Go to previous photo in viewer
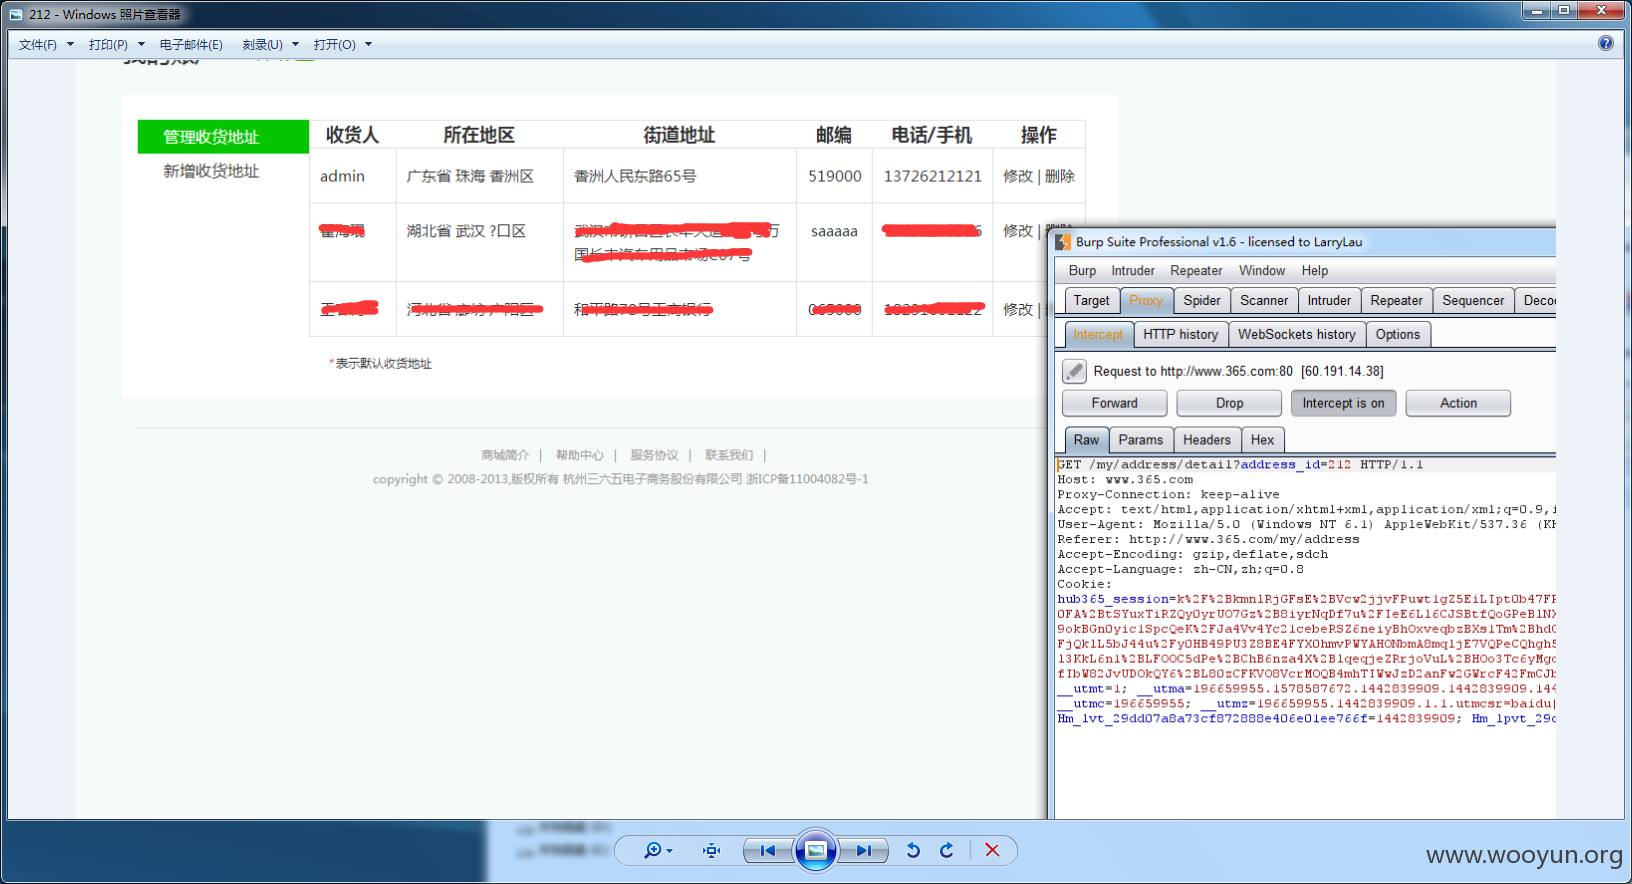The image size is (1632, 884). (x=768, y=851)
